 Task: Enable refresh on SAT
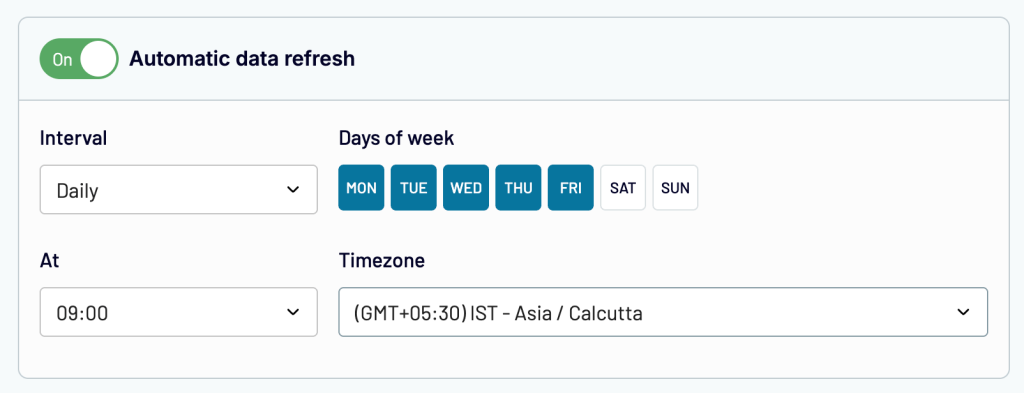point(623,187)
